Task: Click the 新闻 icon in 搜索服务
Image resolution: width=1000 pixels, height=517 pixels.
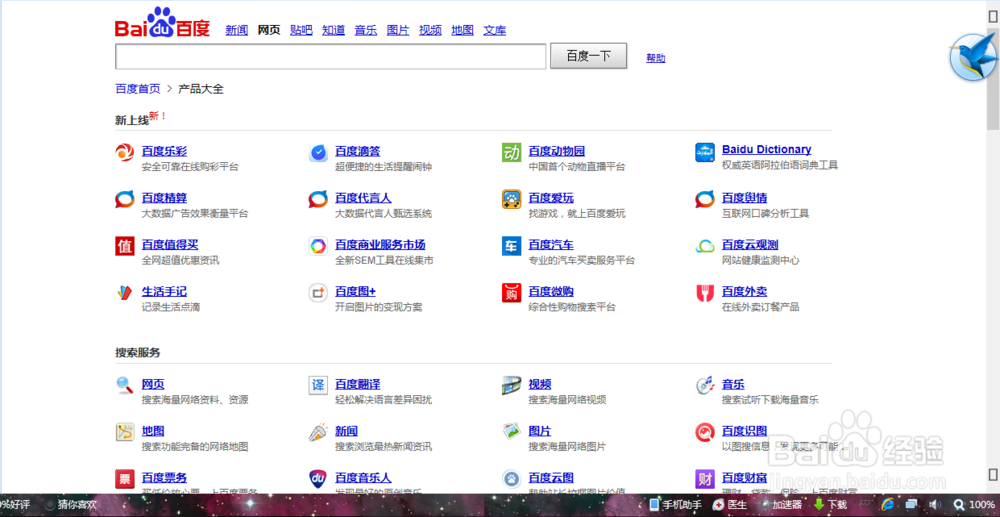Action: (x=318, y=432)
